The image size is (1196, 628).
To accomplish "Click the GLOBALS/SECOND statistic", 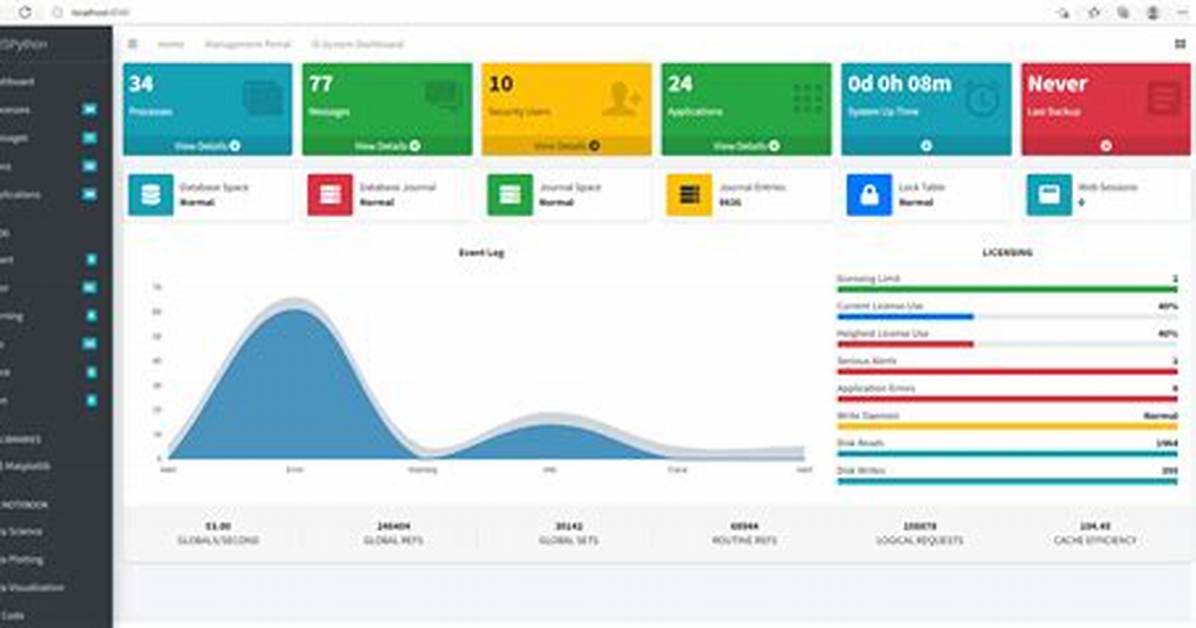I will point(218,533).
